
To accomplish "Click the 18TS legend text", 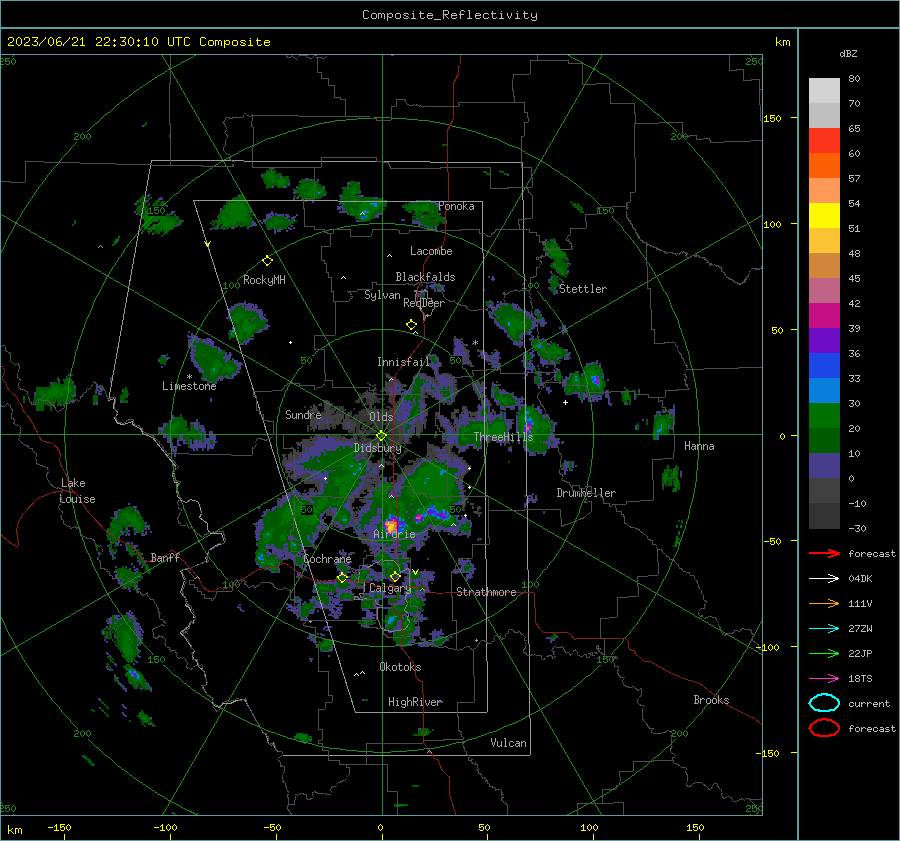I will (860, 679).
